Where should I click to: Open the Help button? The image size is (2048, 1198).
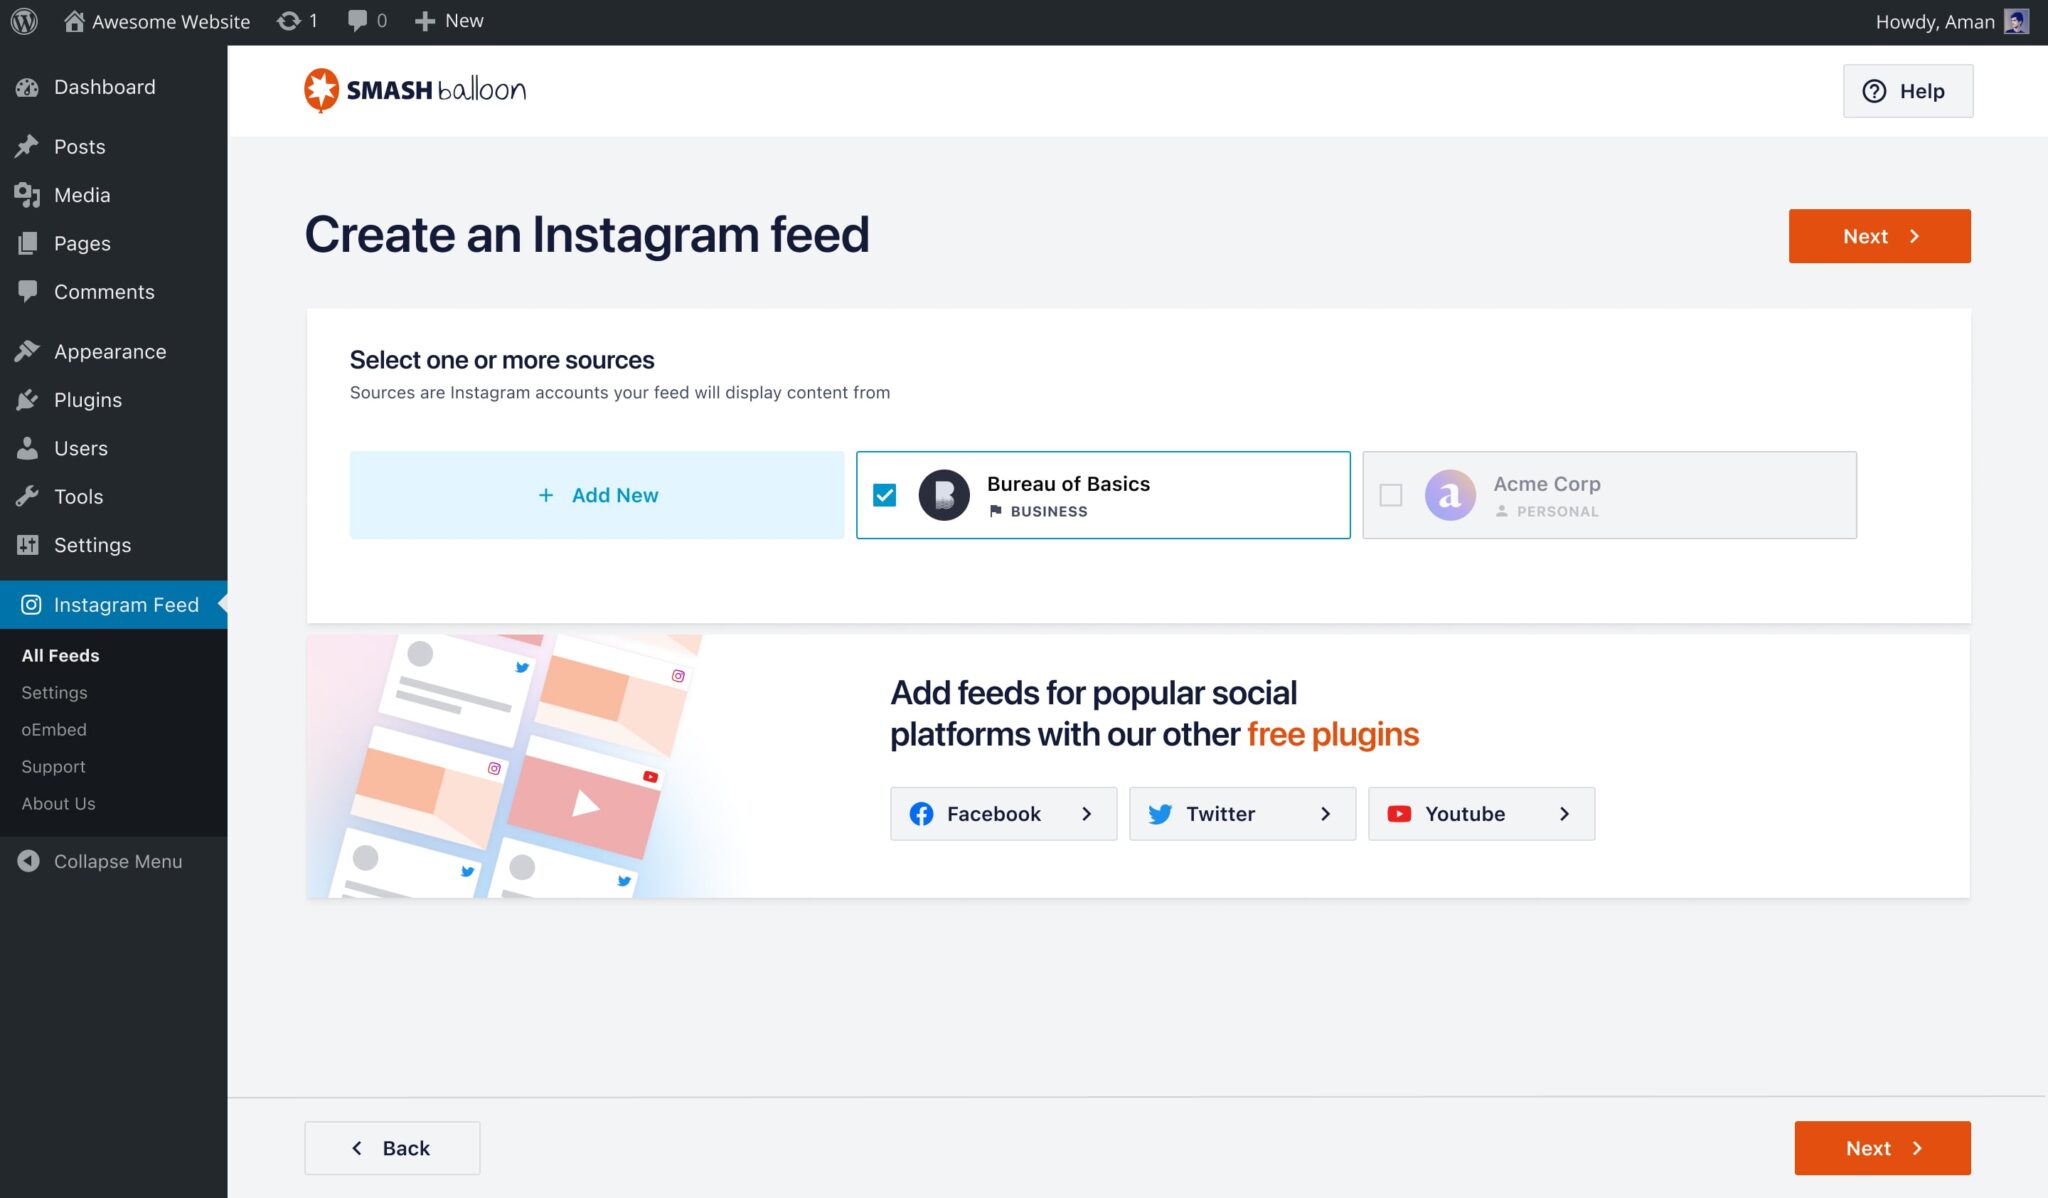[1907, 91]
